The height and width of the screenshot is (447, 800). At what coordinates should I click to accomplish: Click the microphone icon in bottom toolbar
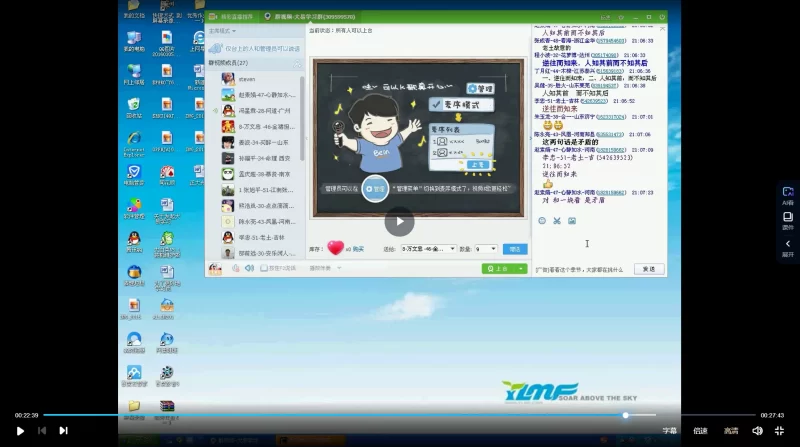[x=236, y=268]
